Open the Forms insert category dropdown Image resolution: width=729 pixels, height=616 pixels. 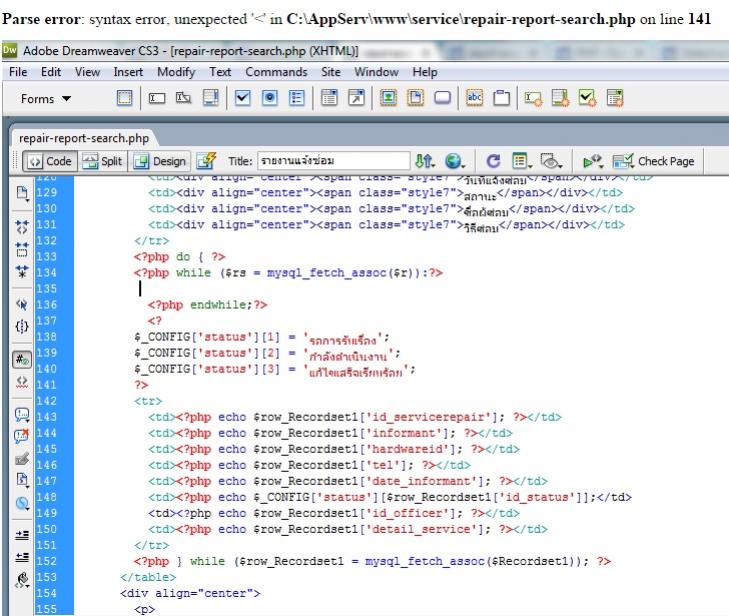click(48, 99)
